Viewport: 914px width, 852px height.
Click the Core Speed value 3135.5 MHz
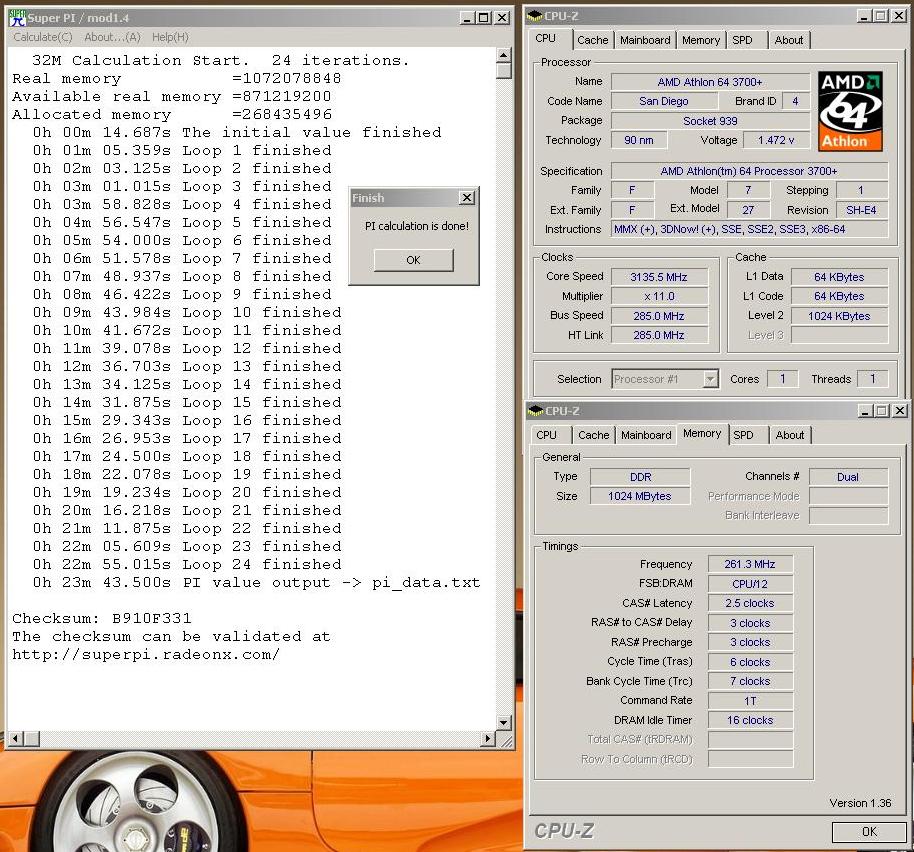coord(659,277)
